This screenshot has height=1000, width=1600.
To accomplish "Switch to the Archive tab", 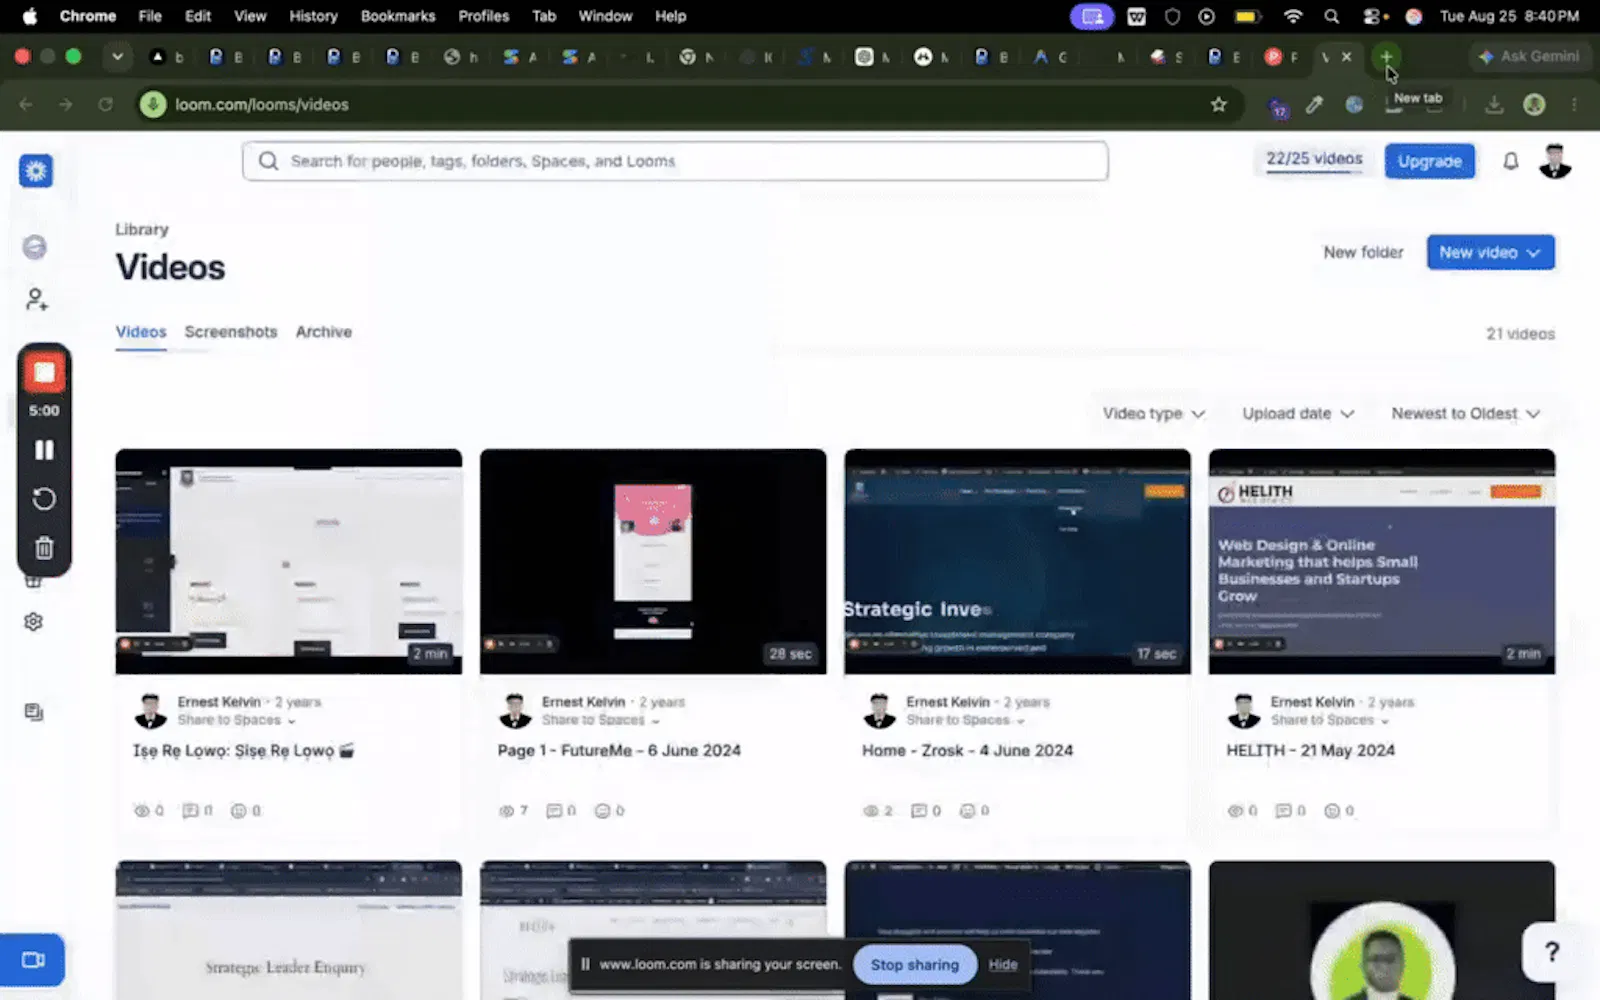I will pyautogui.click(x=324, y=332).
